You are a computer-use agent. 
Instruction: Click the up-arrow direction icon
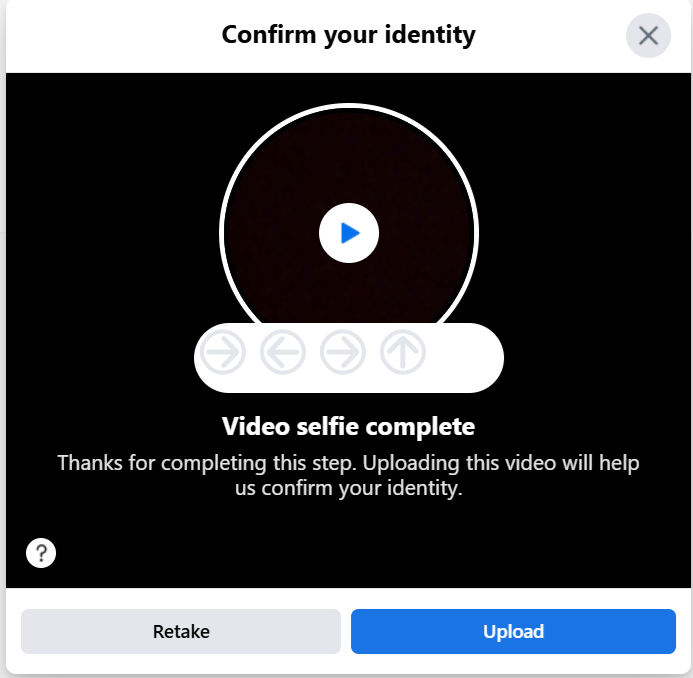tap(403, 352)
